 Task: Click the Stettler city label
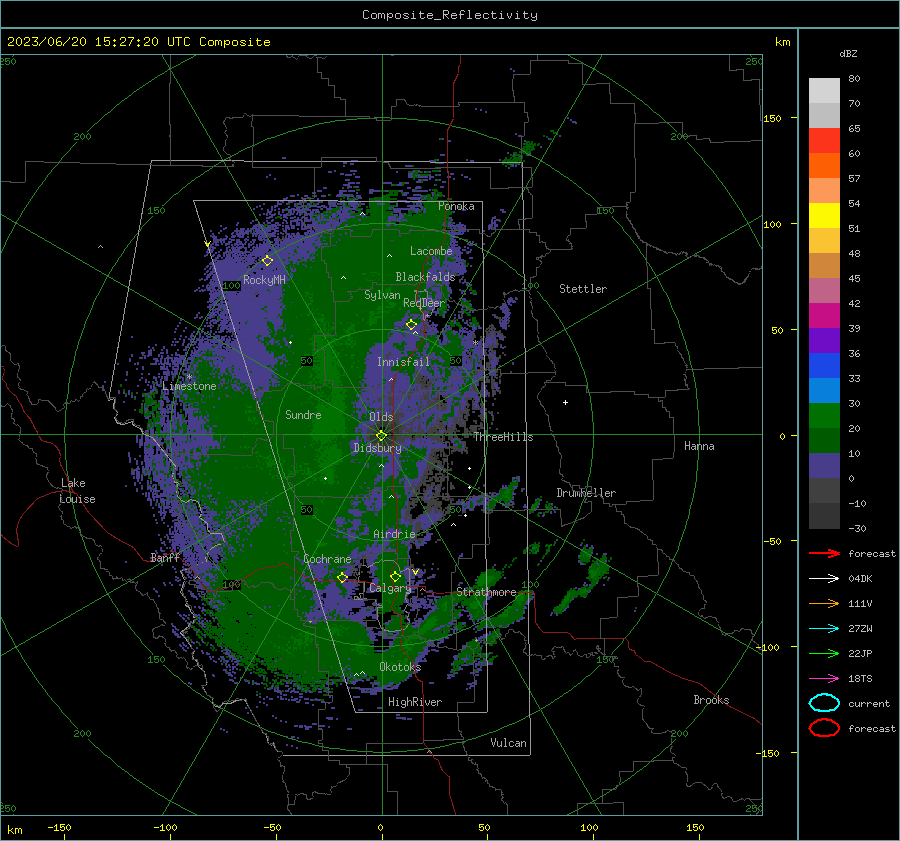583,289
